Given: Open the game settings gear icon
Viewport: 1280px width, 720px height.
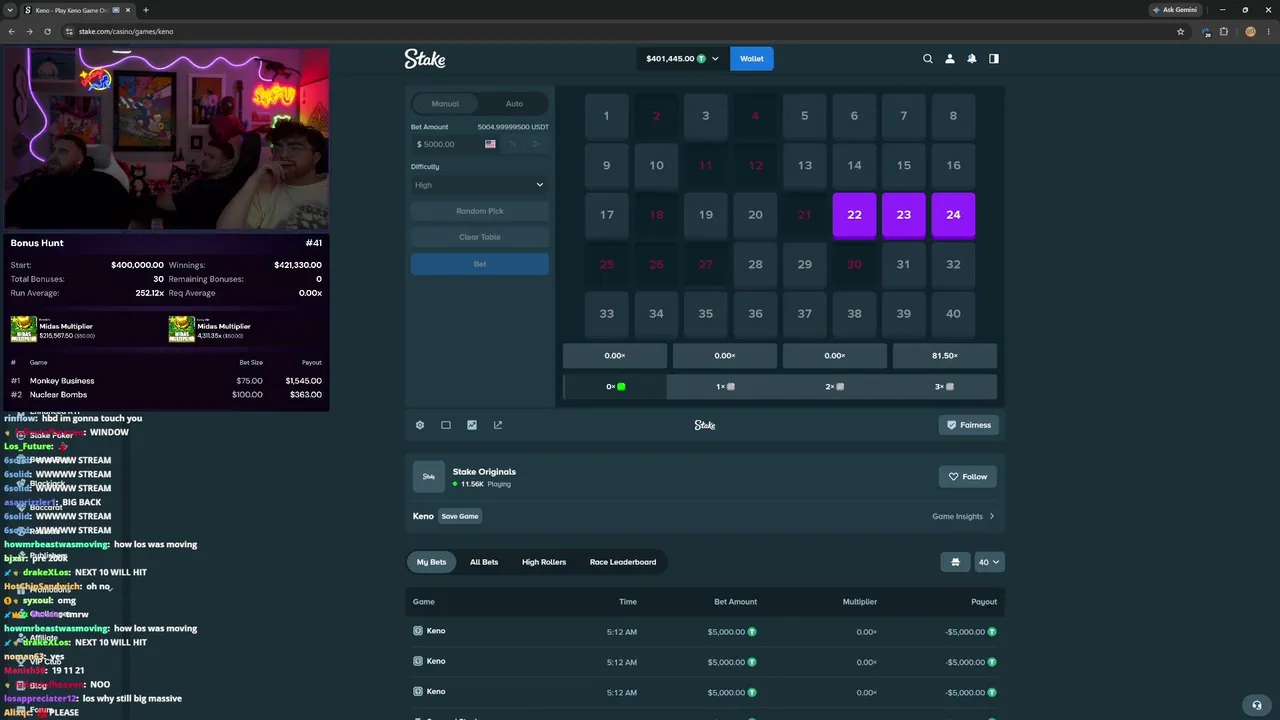Looking at the screenshot, I should pyautogui.click(x=420, y=425).
